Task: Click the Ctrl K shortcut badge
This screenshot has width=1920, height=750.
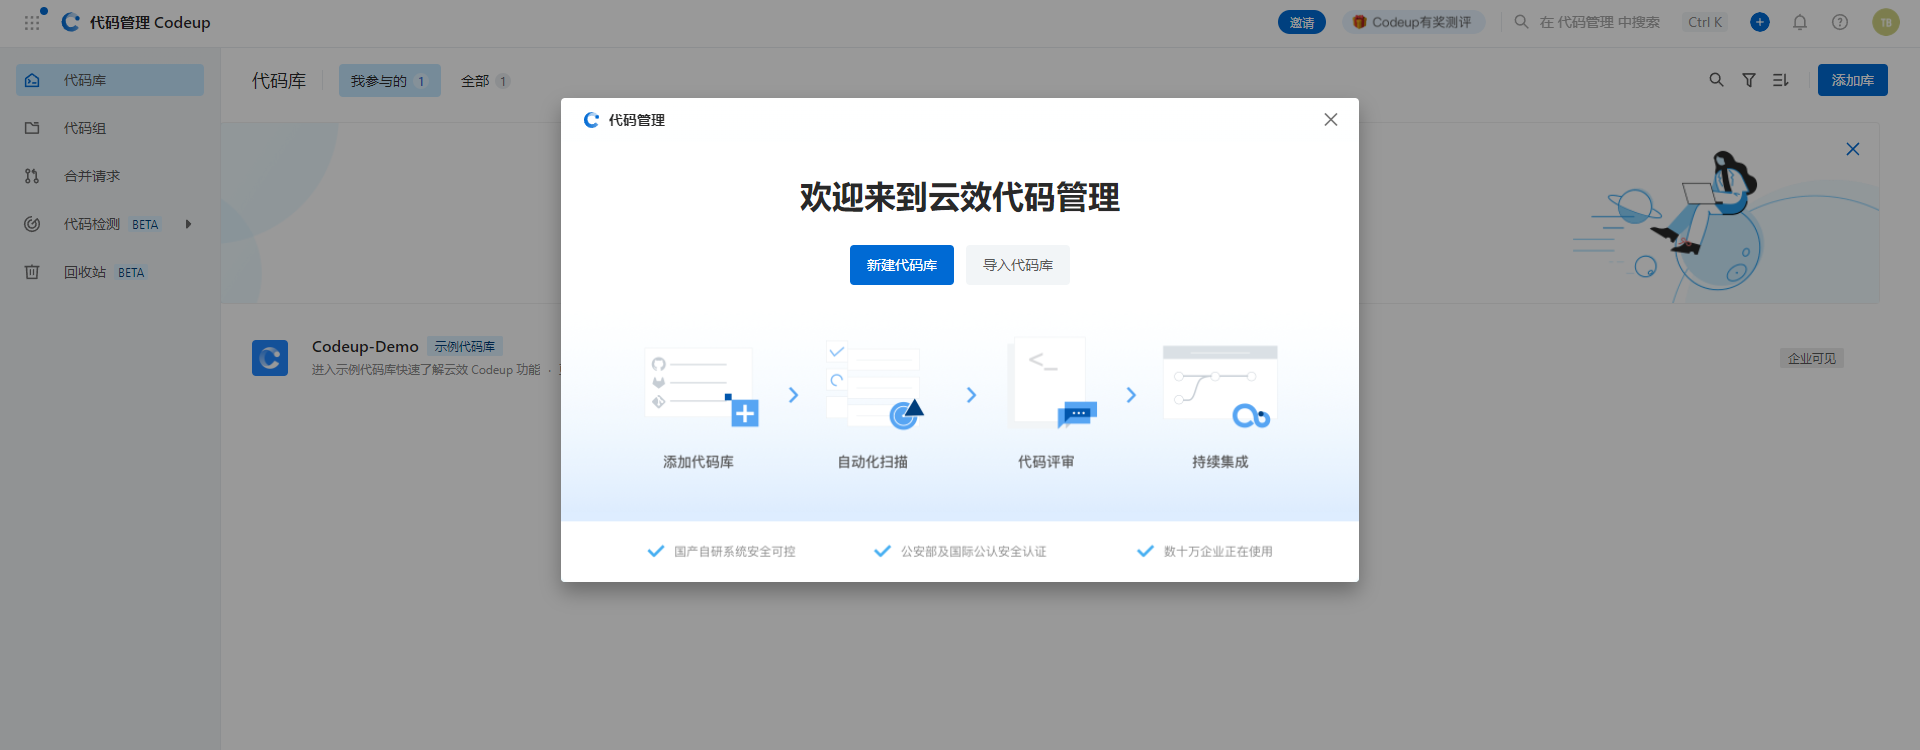Action: point(1705,22)
